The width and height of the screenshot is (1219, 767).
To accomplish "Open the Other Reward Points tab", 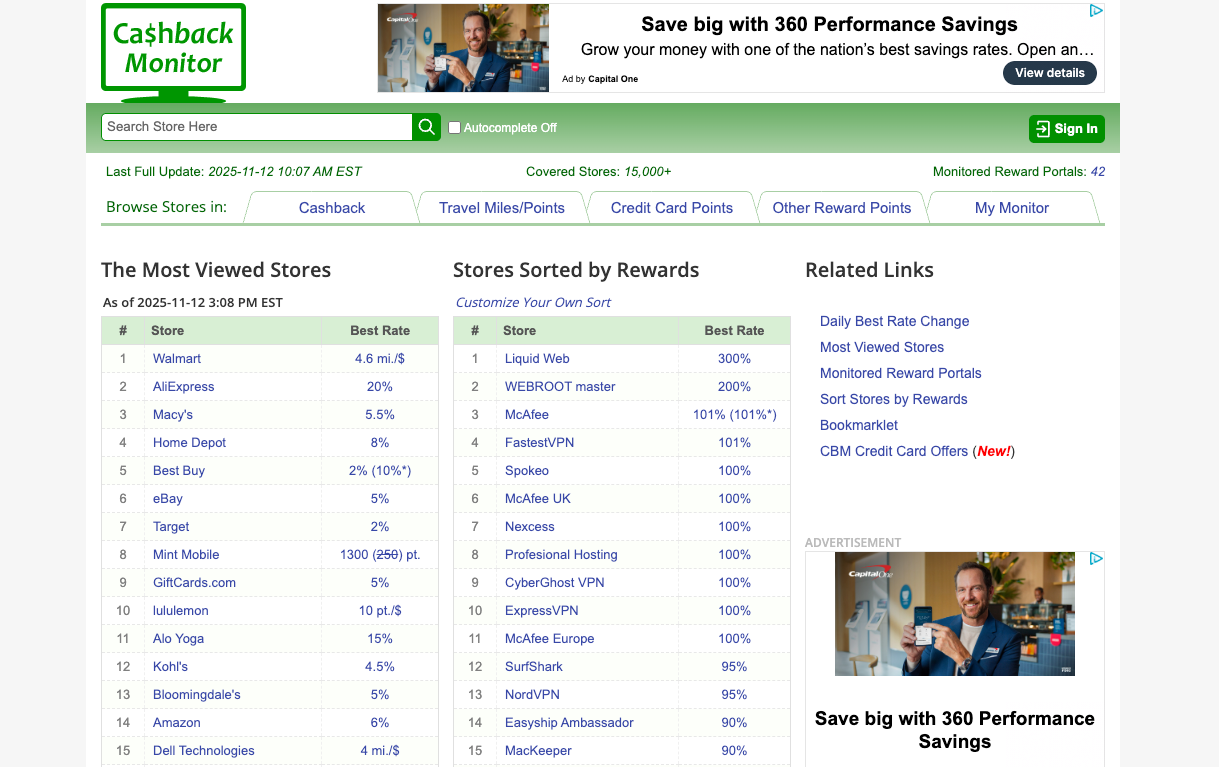I will point(842,207).
